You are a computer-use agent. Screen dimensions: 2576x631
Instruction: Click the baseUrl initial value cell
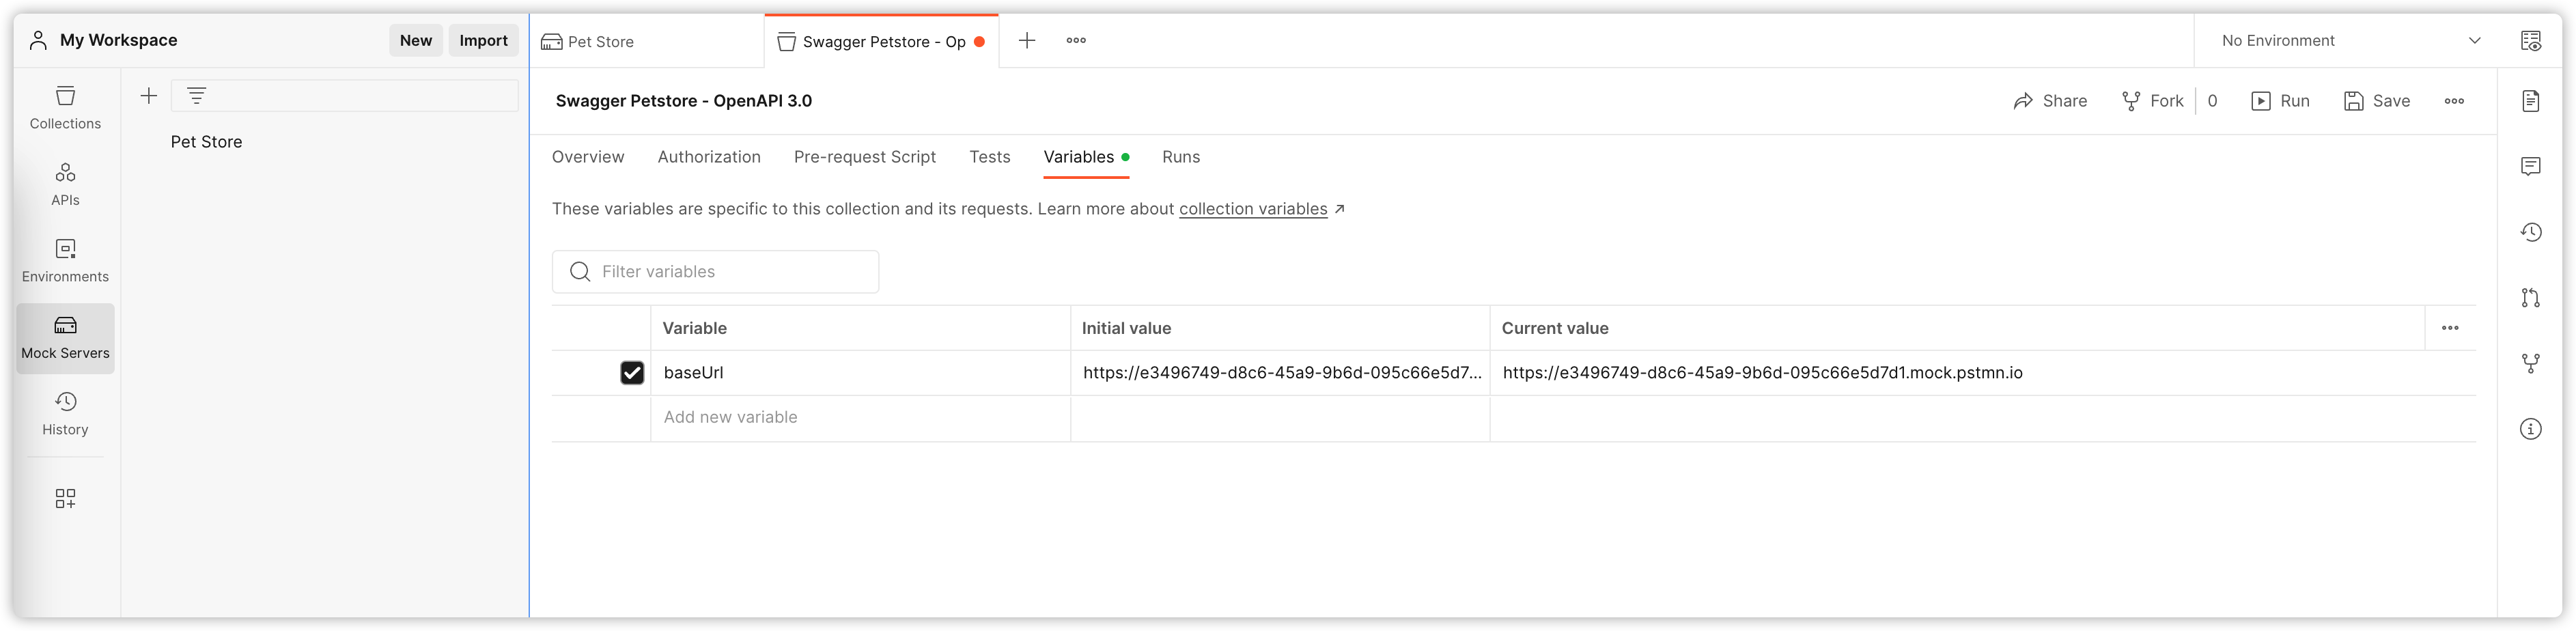1280,373
